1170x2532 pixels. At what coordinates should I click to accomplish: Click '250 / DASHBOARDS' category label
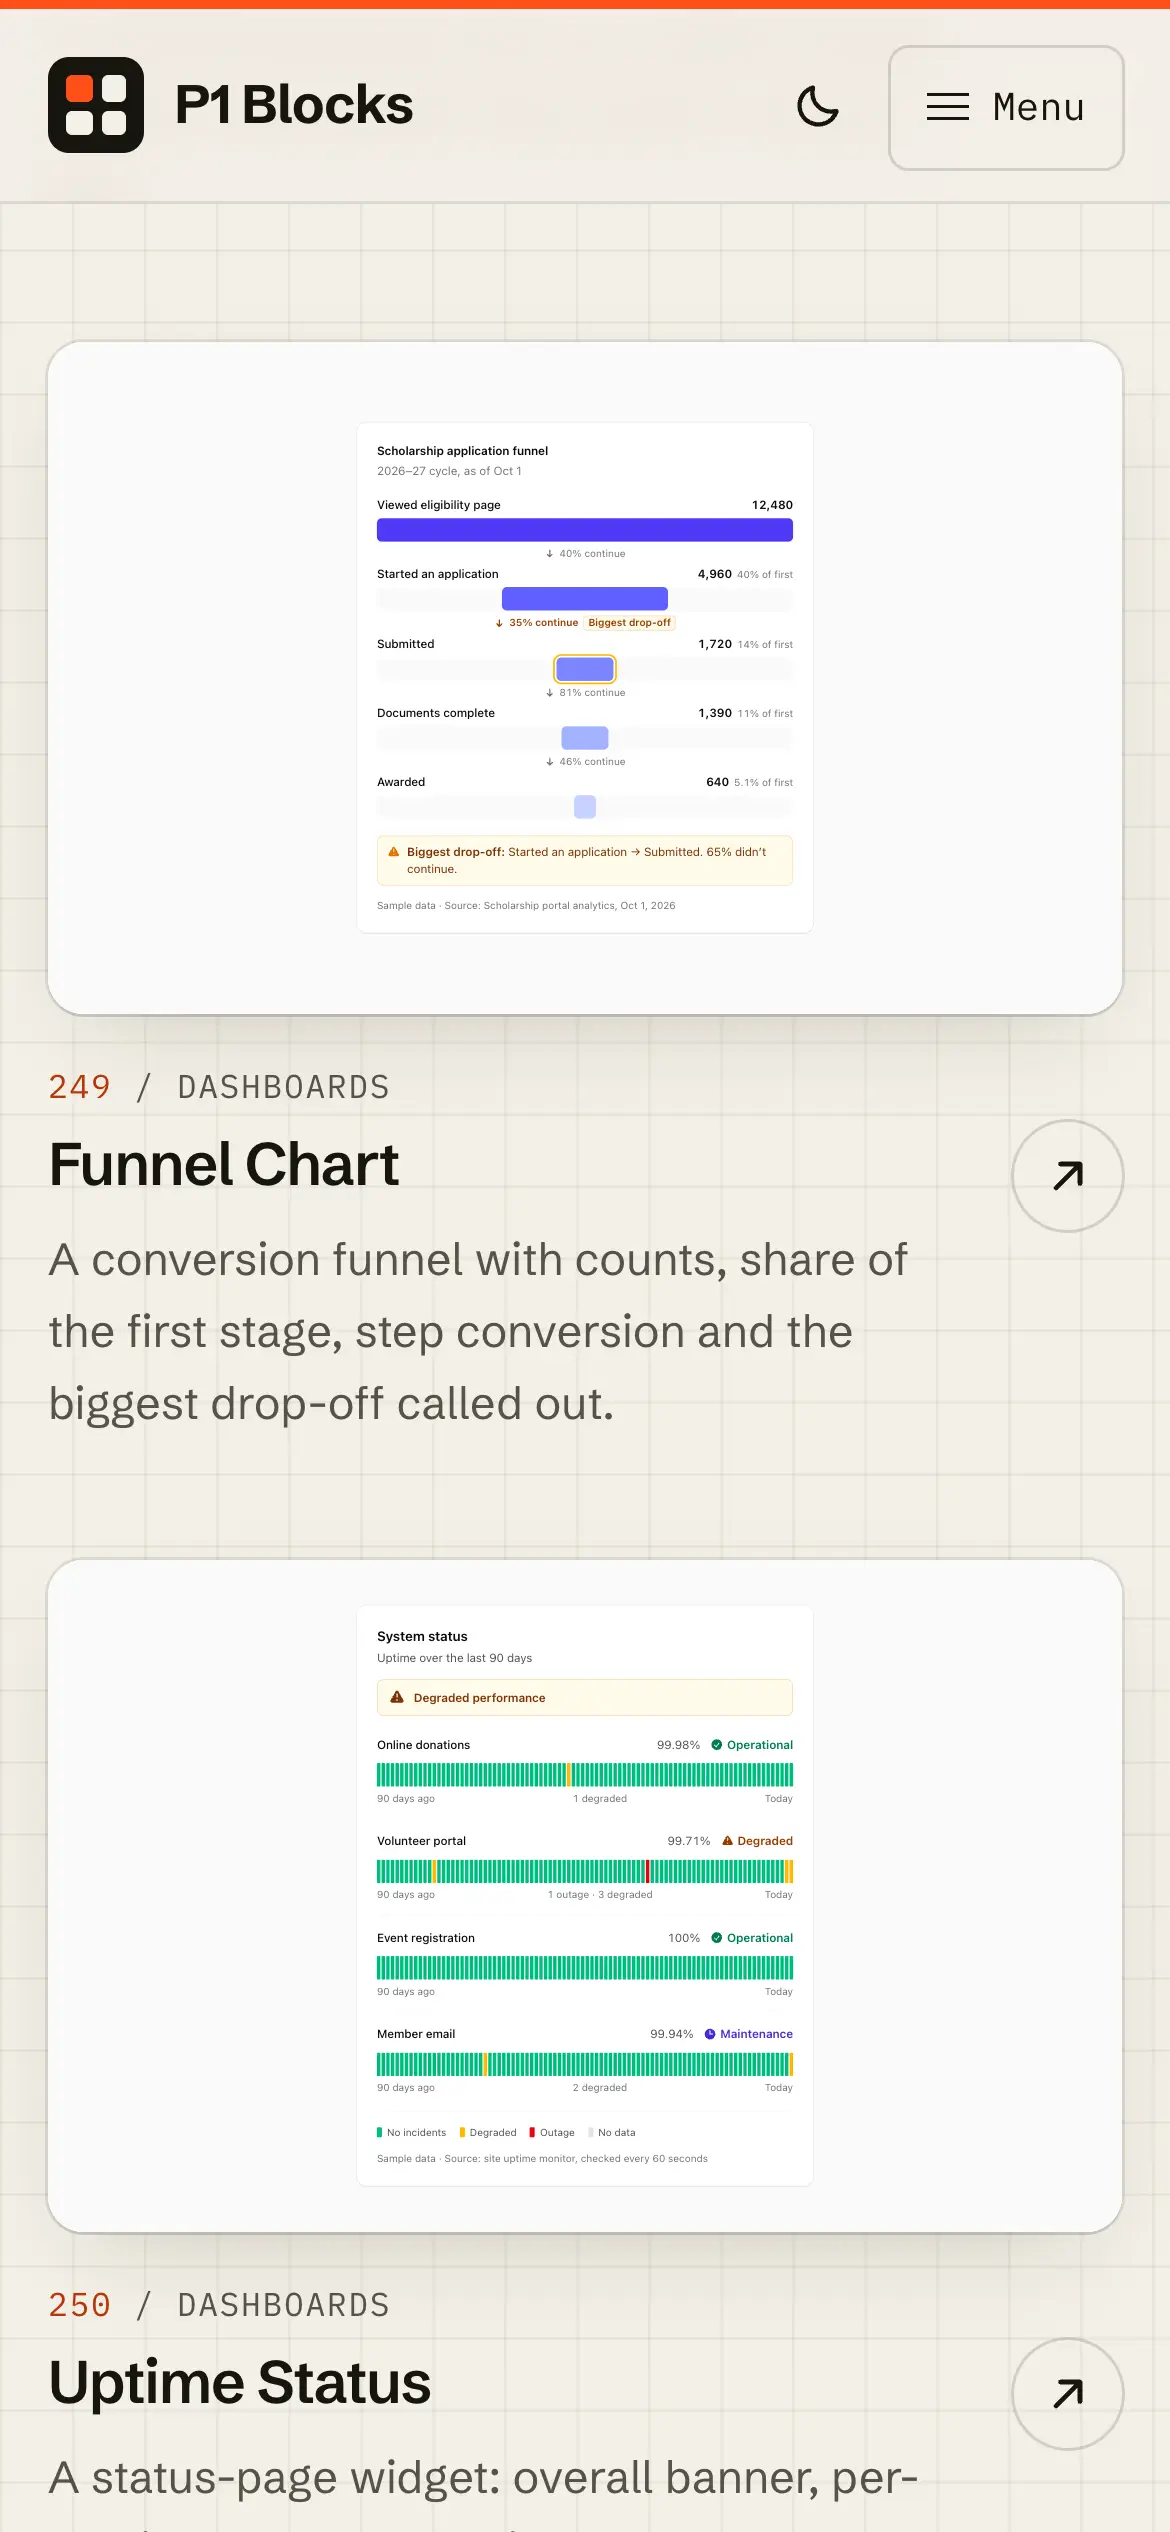tap(219, 2305)
